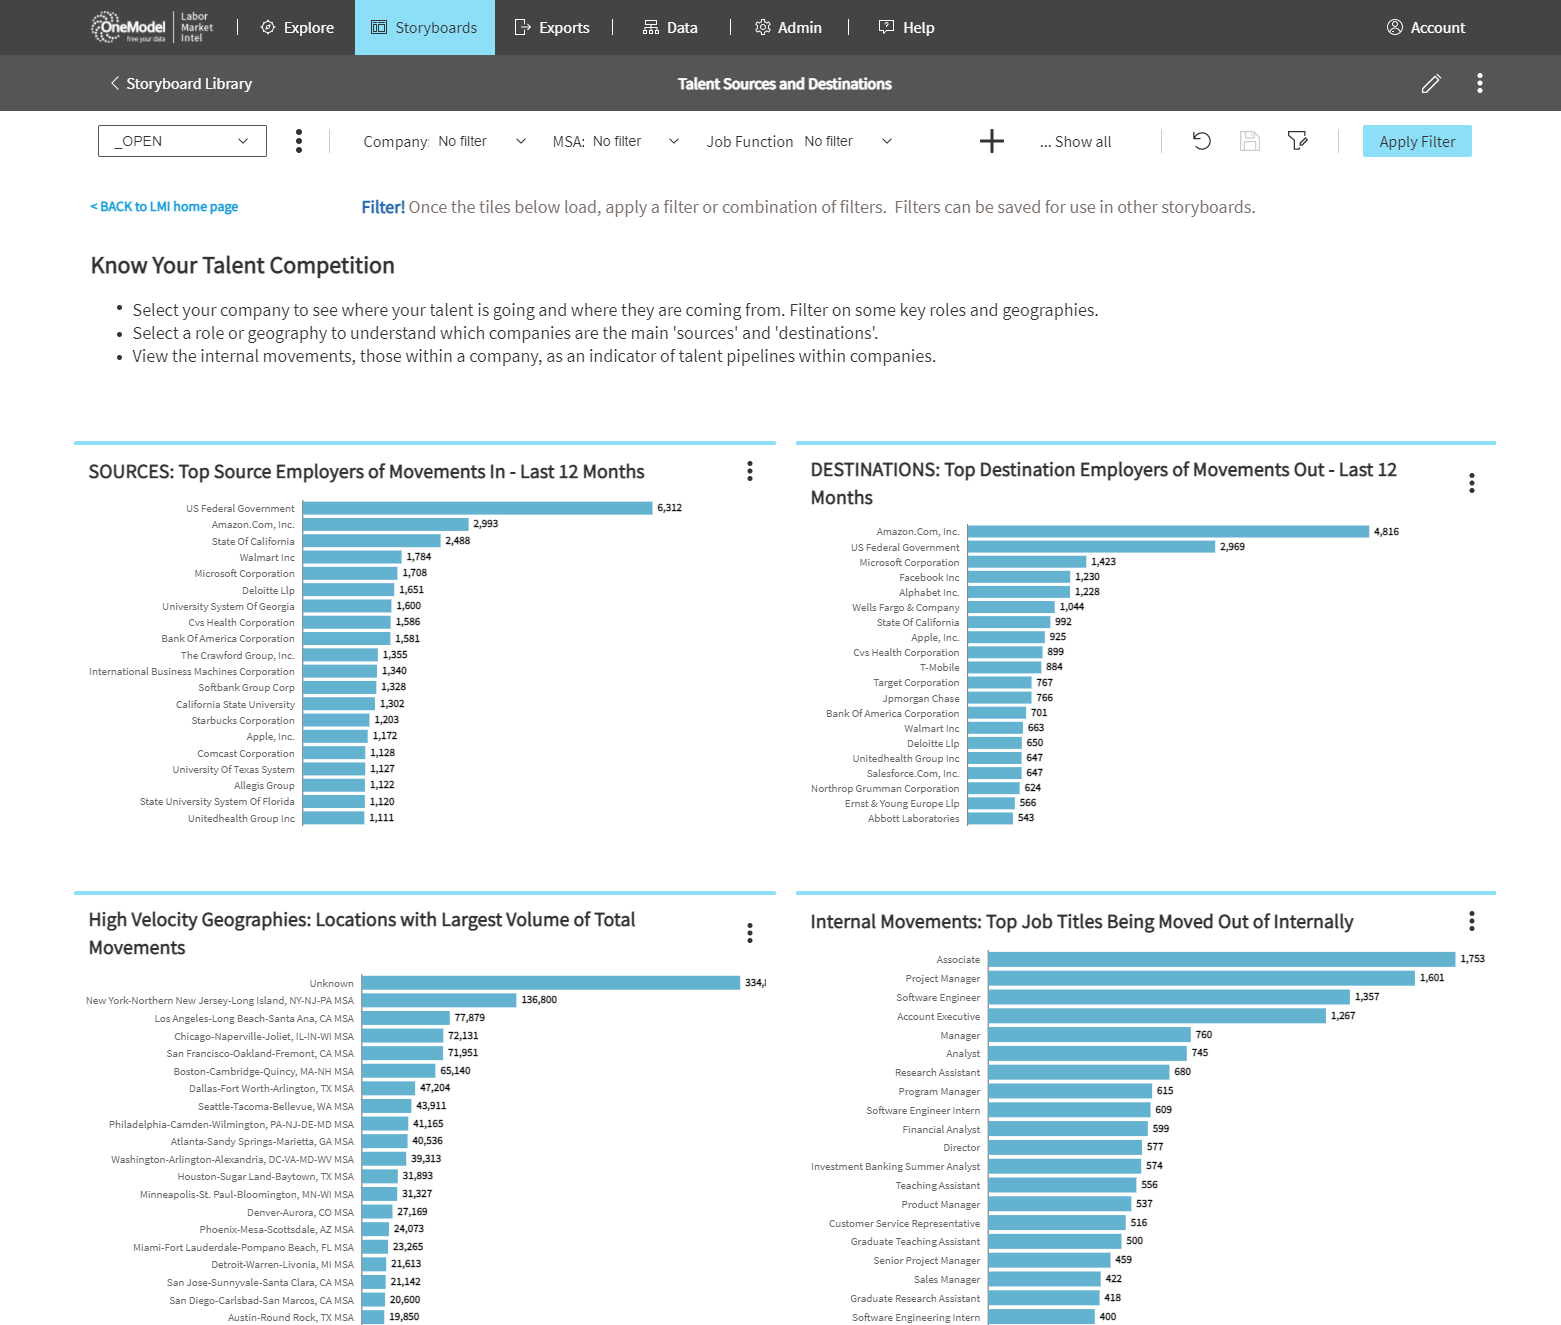Open the Account menu
1561x1325 pixels.
[x=1426, y=27]
